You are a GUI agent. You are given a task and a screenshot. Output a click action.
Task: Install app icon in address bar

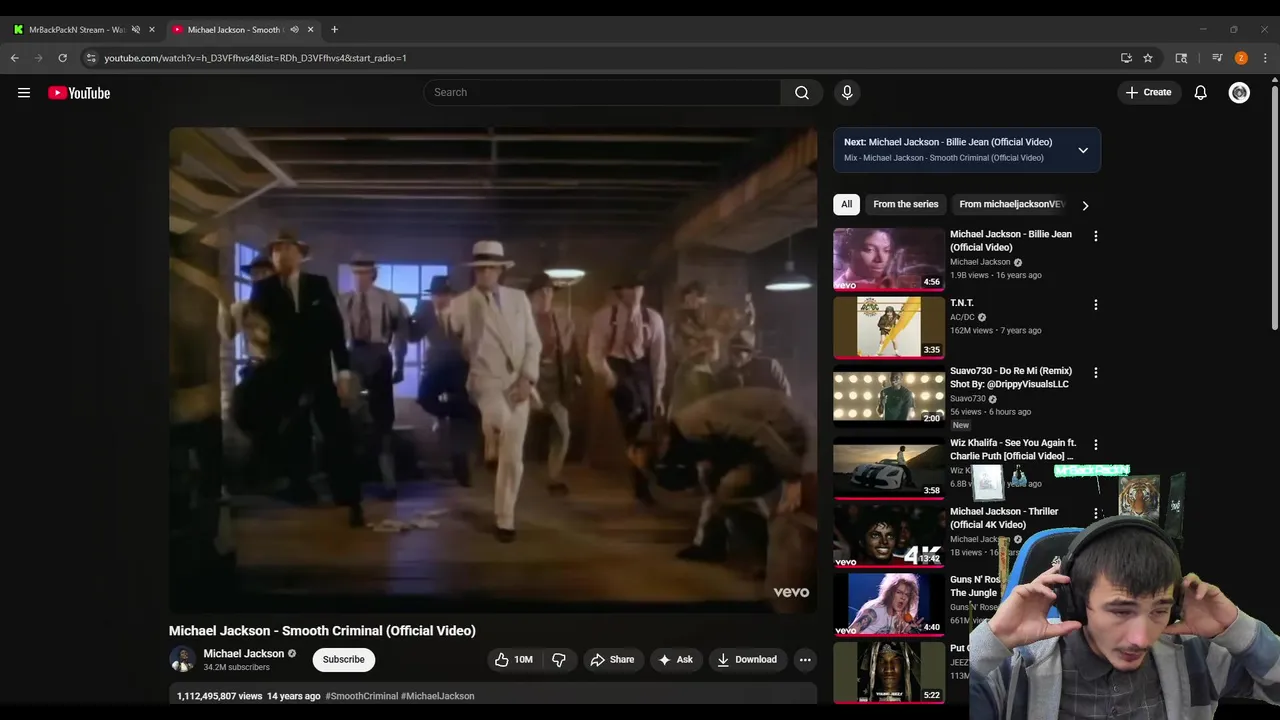point(1126,58)
